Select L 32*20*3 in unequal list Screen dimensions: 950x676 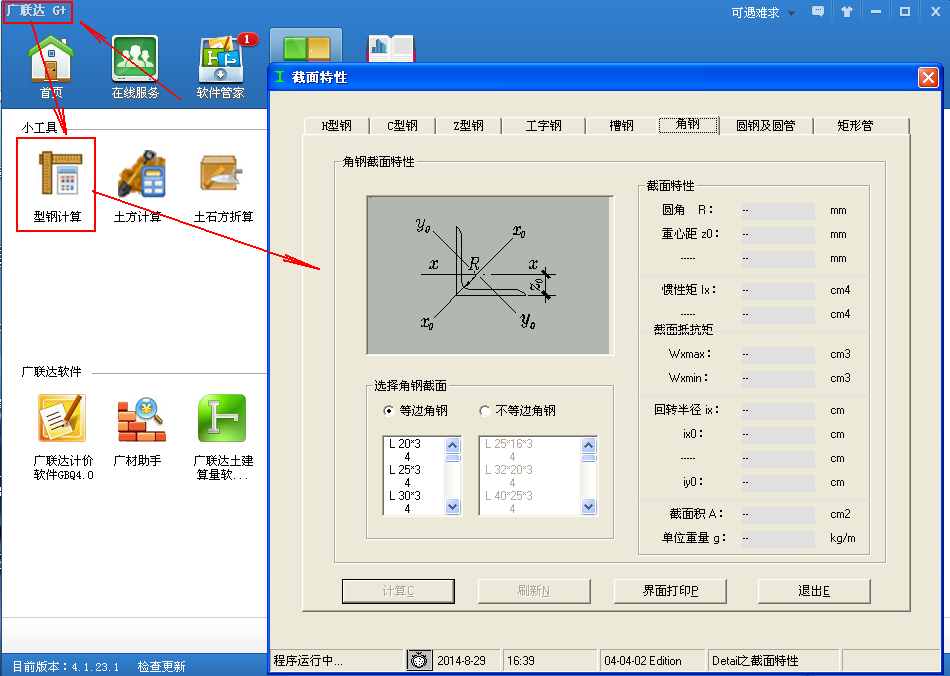509,470
